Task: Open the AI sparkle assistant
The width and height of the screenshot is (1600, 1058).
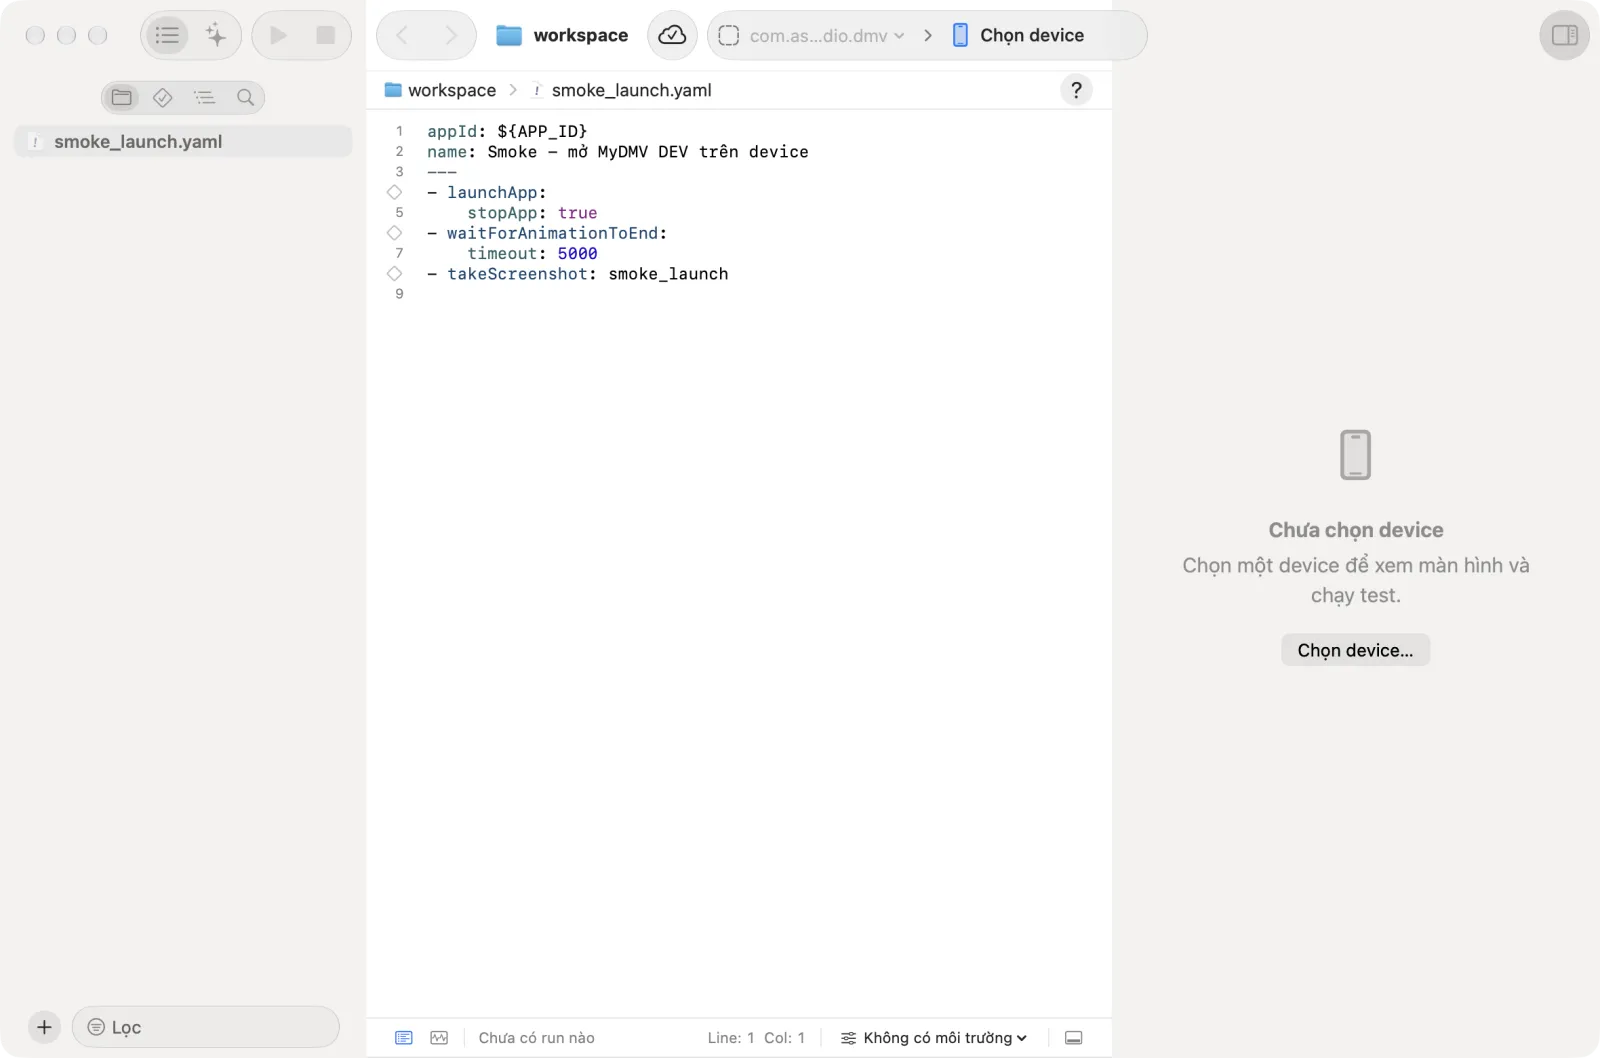Action: [x=216, y=36]
